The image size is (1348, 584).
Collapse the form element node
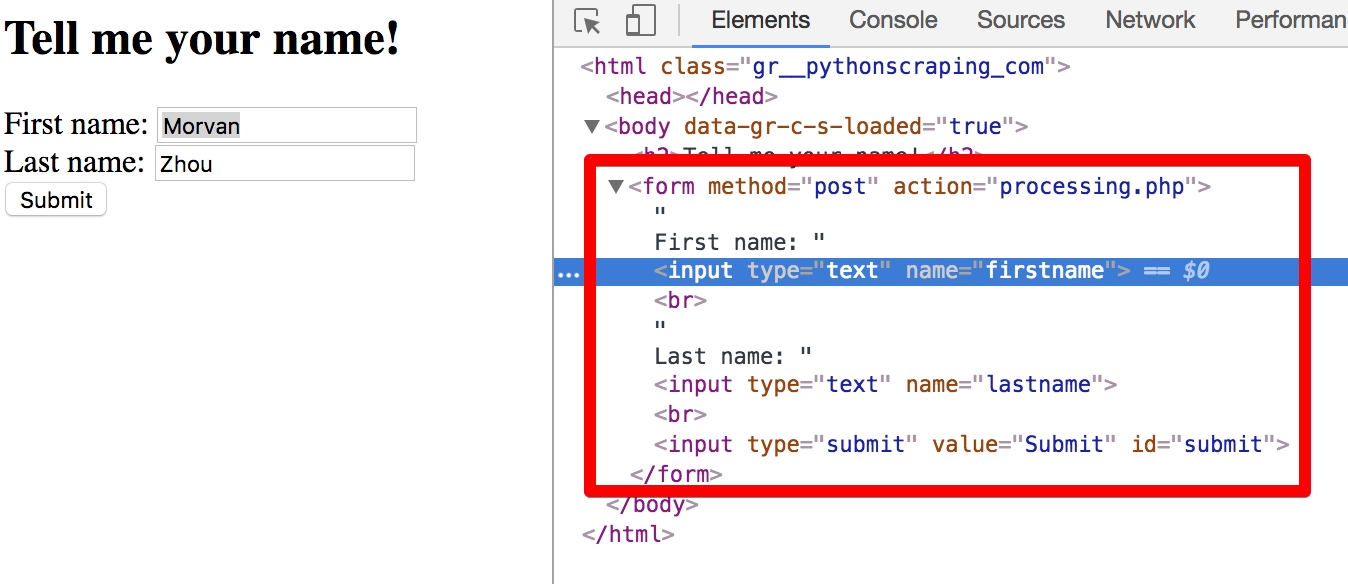click(616, 187)
